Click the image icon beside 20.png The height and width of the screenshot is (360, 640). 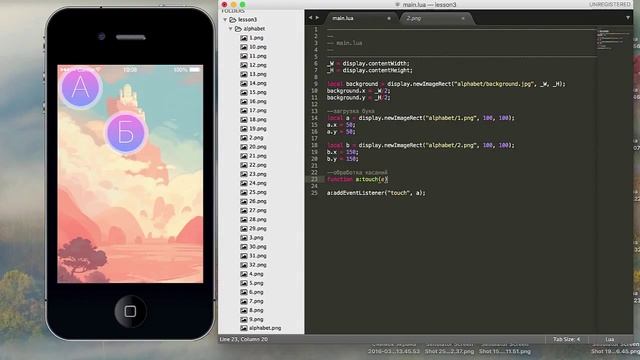pos(244,147)
